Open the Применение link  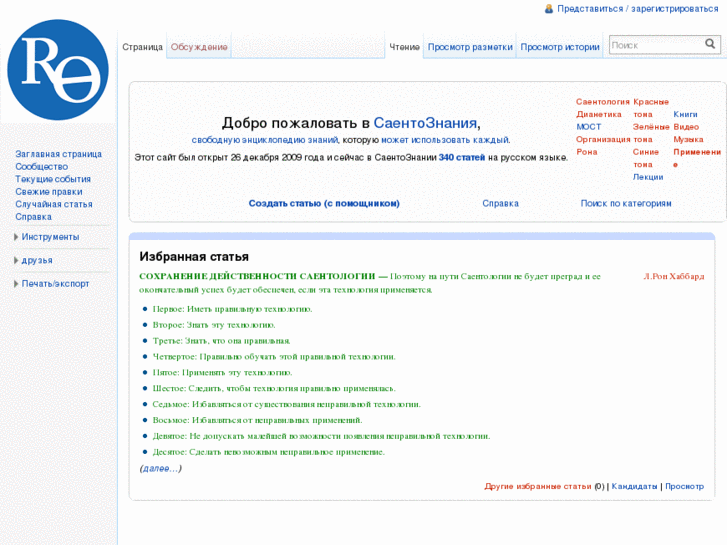(x=697, y=158)
